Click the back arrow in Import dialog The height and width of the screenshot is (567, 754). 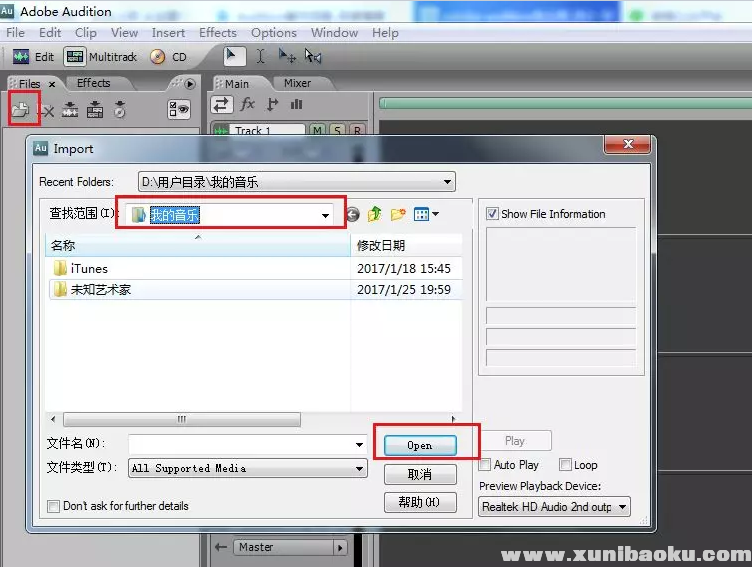click(x=353, y=214)
